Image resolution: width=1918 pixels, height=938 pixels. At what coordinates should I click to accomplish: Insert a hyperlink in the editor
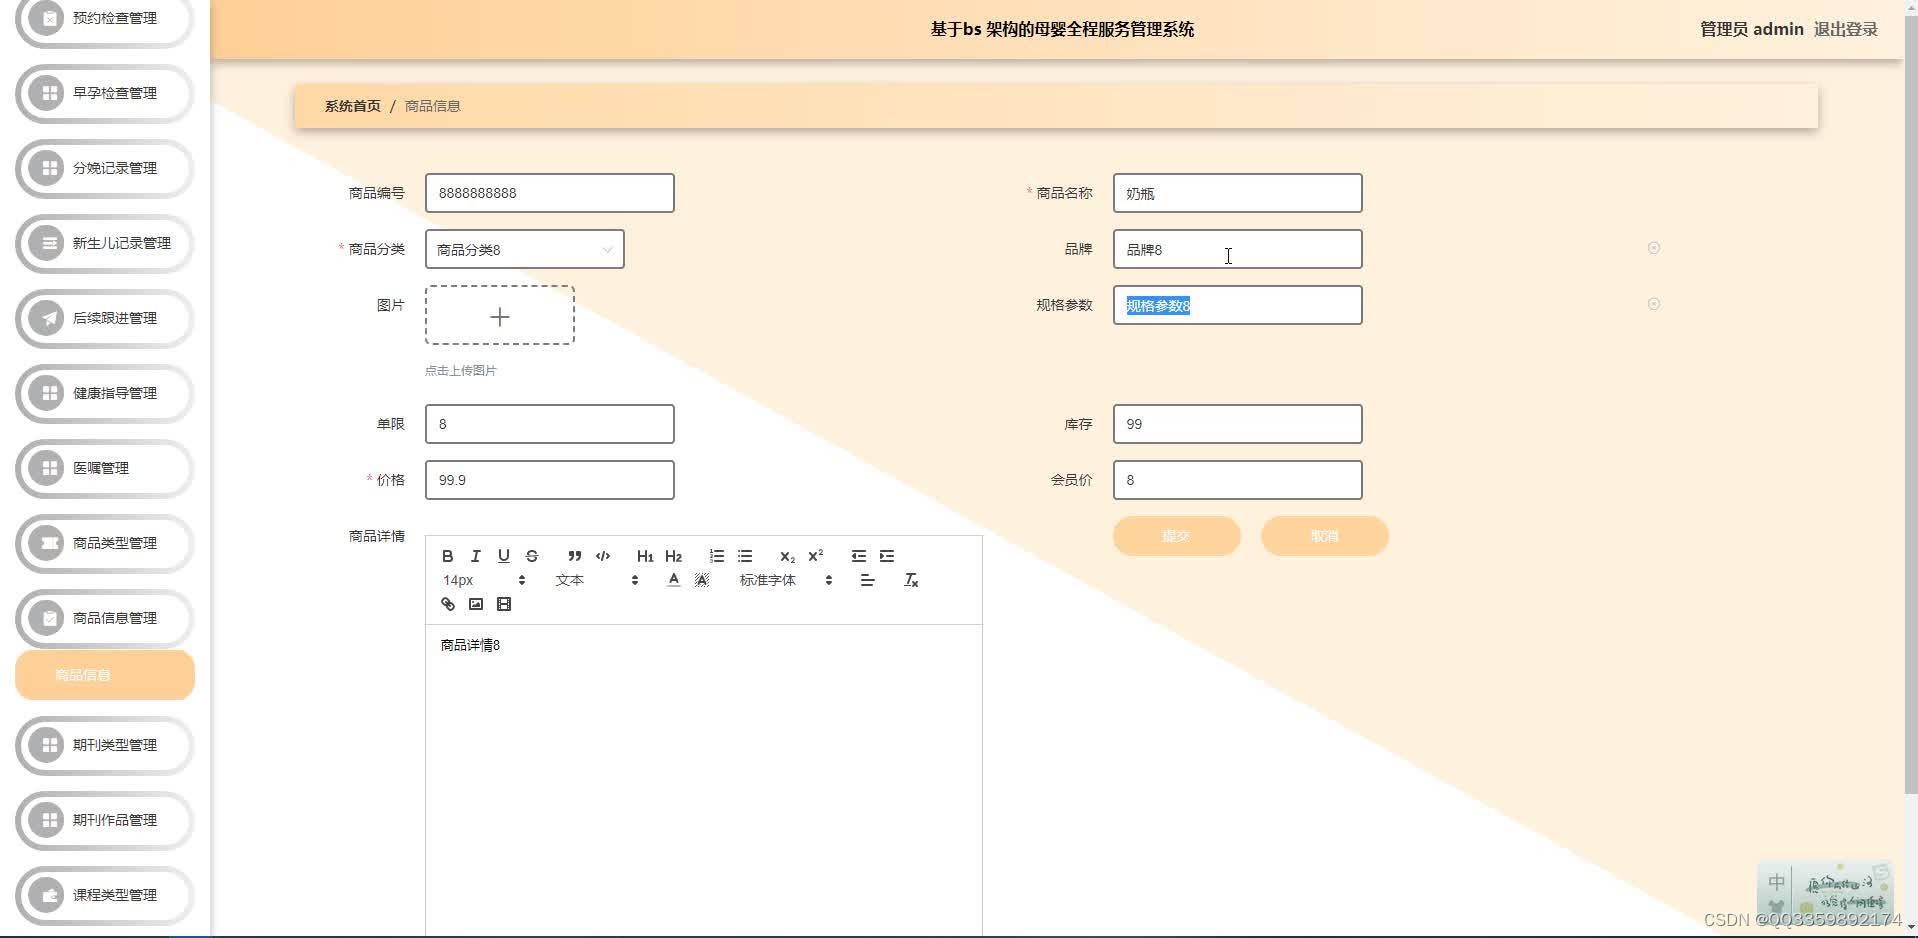[448, 604]
